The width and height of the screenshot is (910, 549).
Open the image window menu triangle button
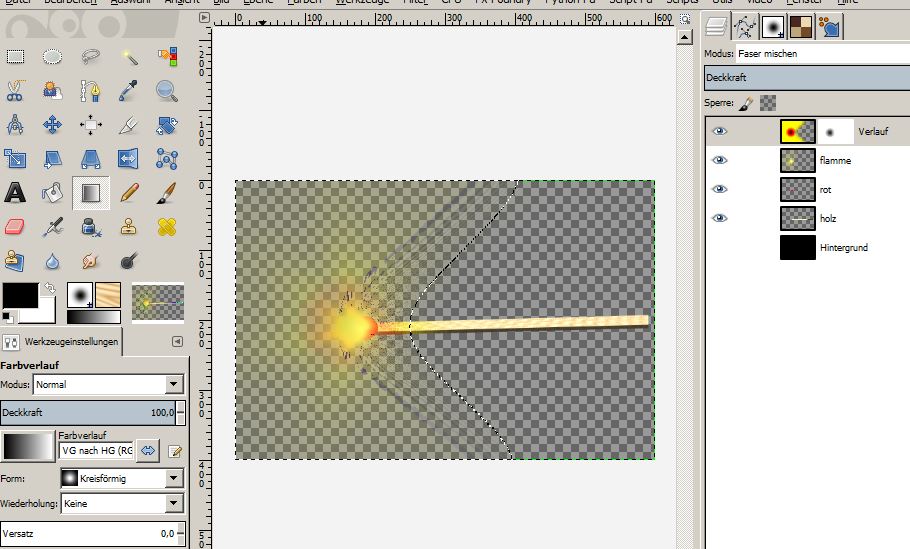point(204,17)
